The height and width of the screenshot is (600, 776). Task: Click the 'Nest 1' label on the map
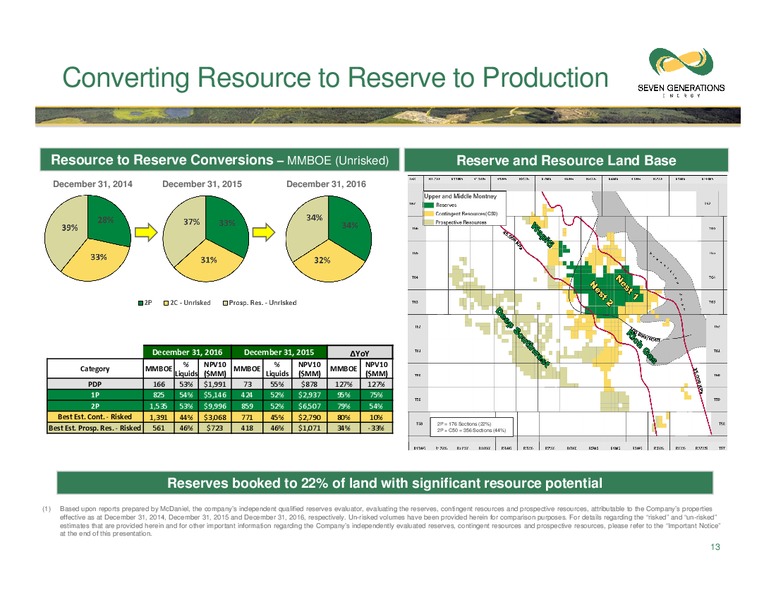point(627,288)
